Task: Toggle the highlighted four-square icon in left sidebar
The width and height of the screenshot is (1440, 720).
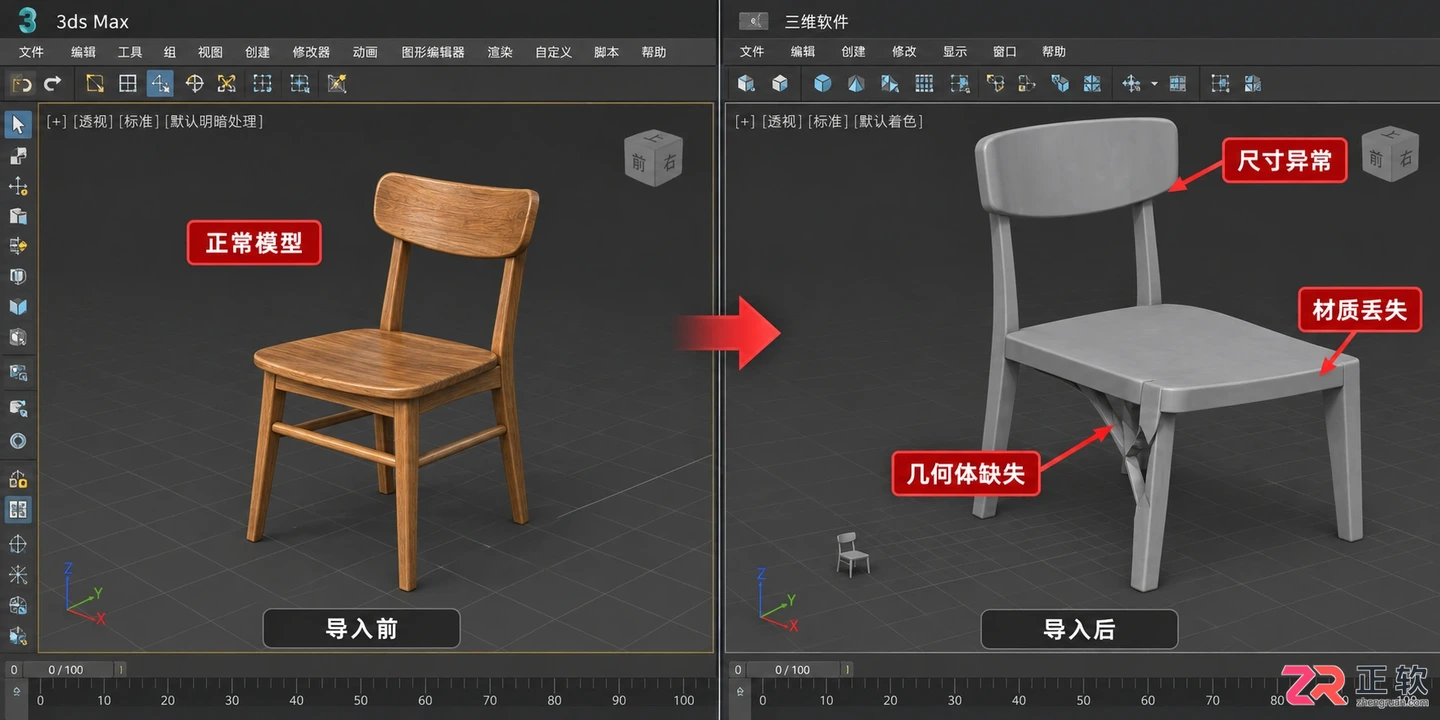Action: click(18, 510)
